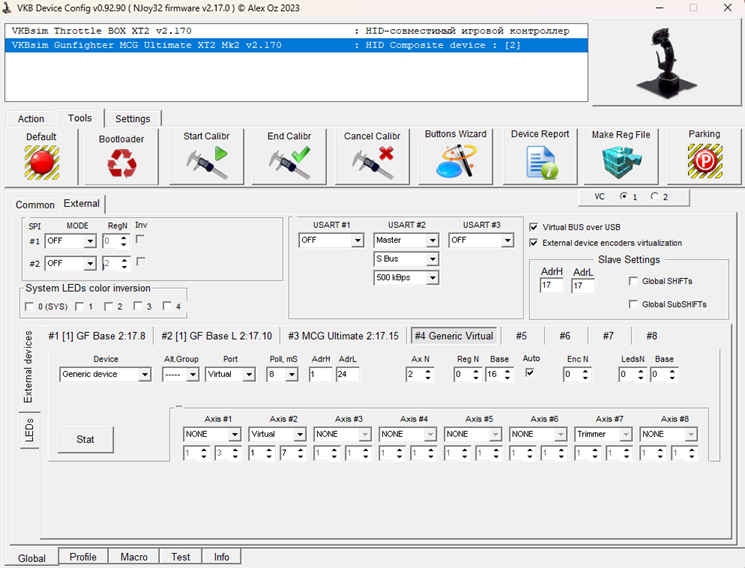This screenshot has height=568, width=745.
Task: Check LED color inversion box 3
Action: click(x=138, y=306)
